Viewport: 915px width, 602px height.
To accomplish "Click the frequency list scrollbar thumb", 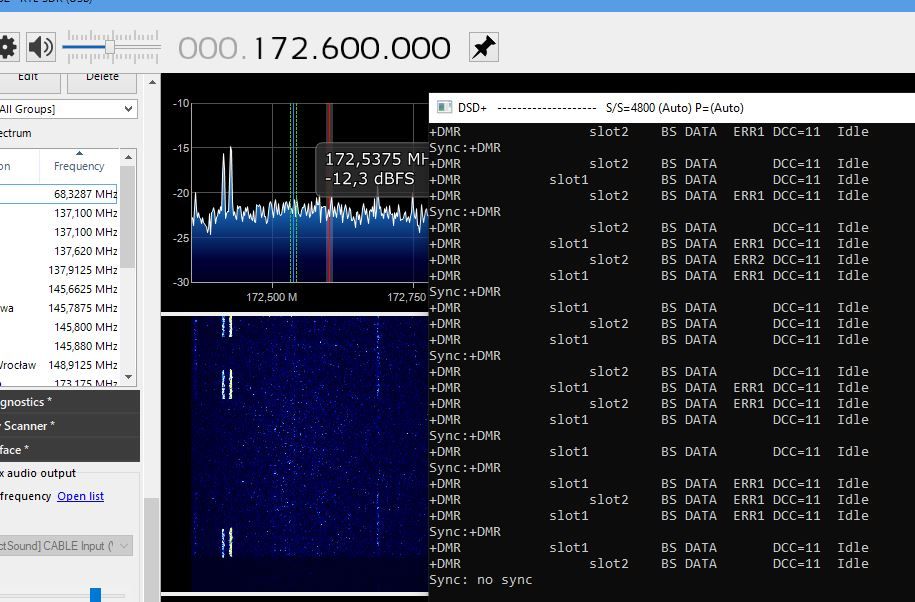I will click(128, 216).
